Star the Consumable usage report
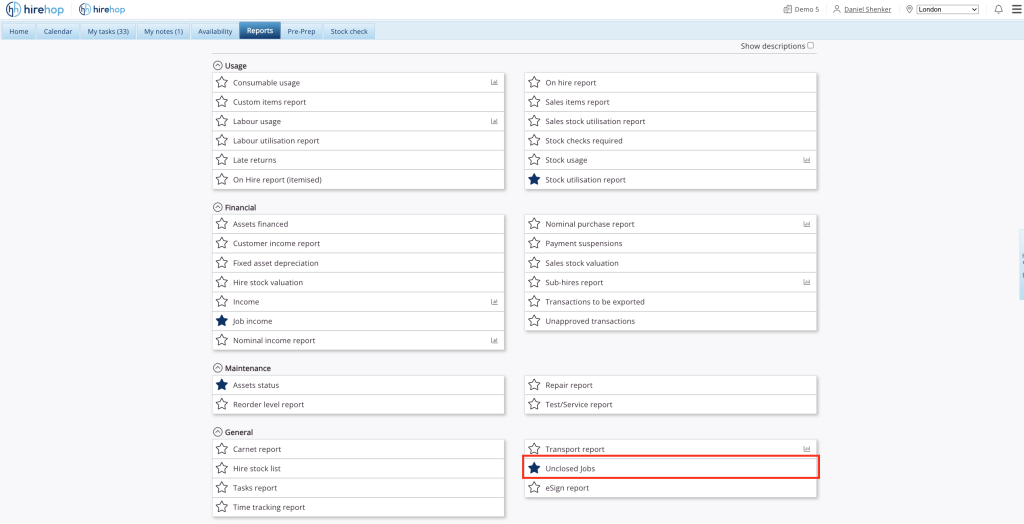This screenshot has height=524, width=1024. point(222,82)
